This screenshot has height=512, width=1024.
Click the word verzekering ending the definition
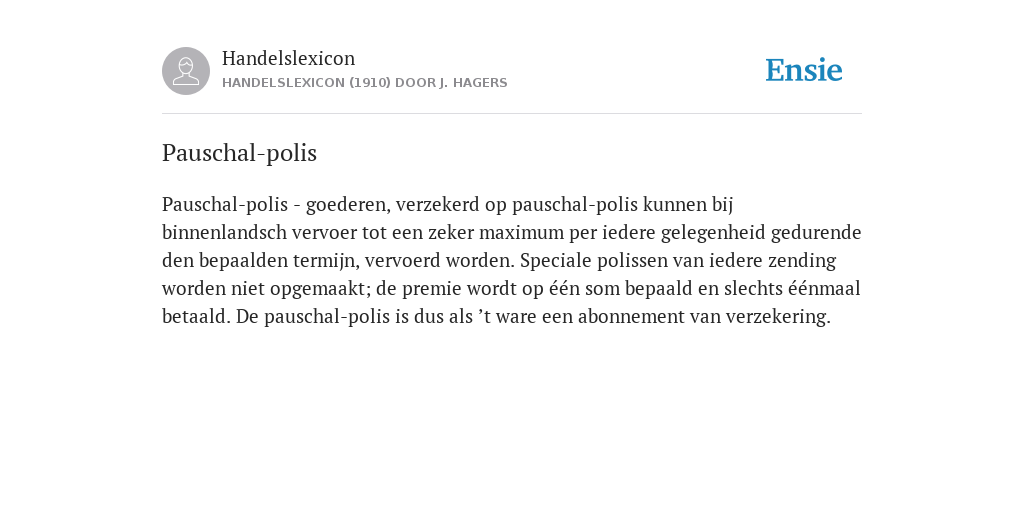coord(778,317)
